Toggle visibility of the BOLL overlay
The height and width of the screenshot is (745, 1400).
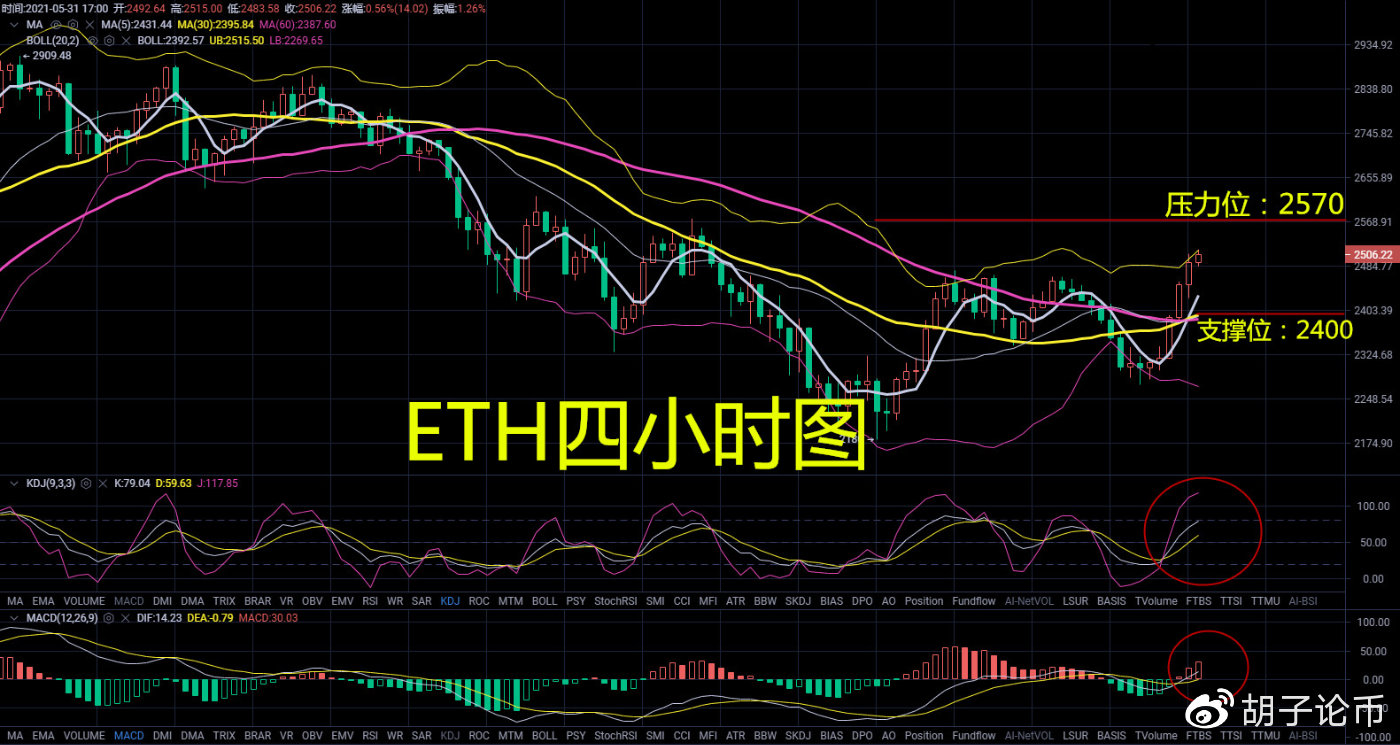(x=92, y=40)
